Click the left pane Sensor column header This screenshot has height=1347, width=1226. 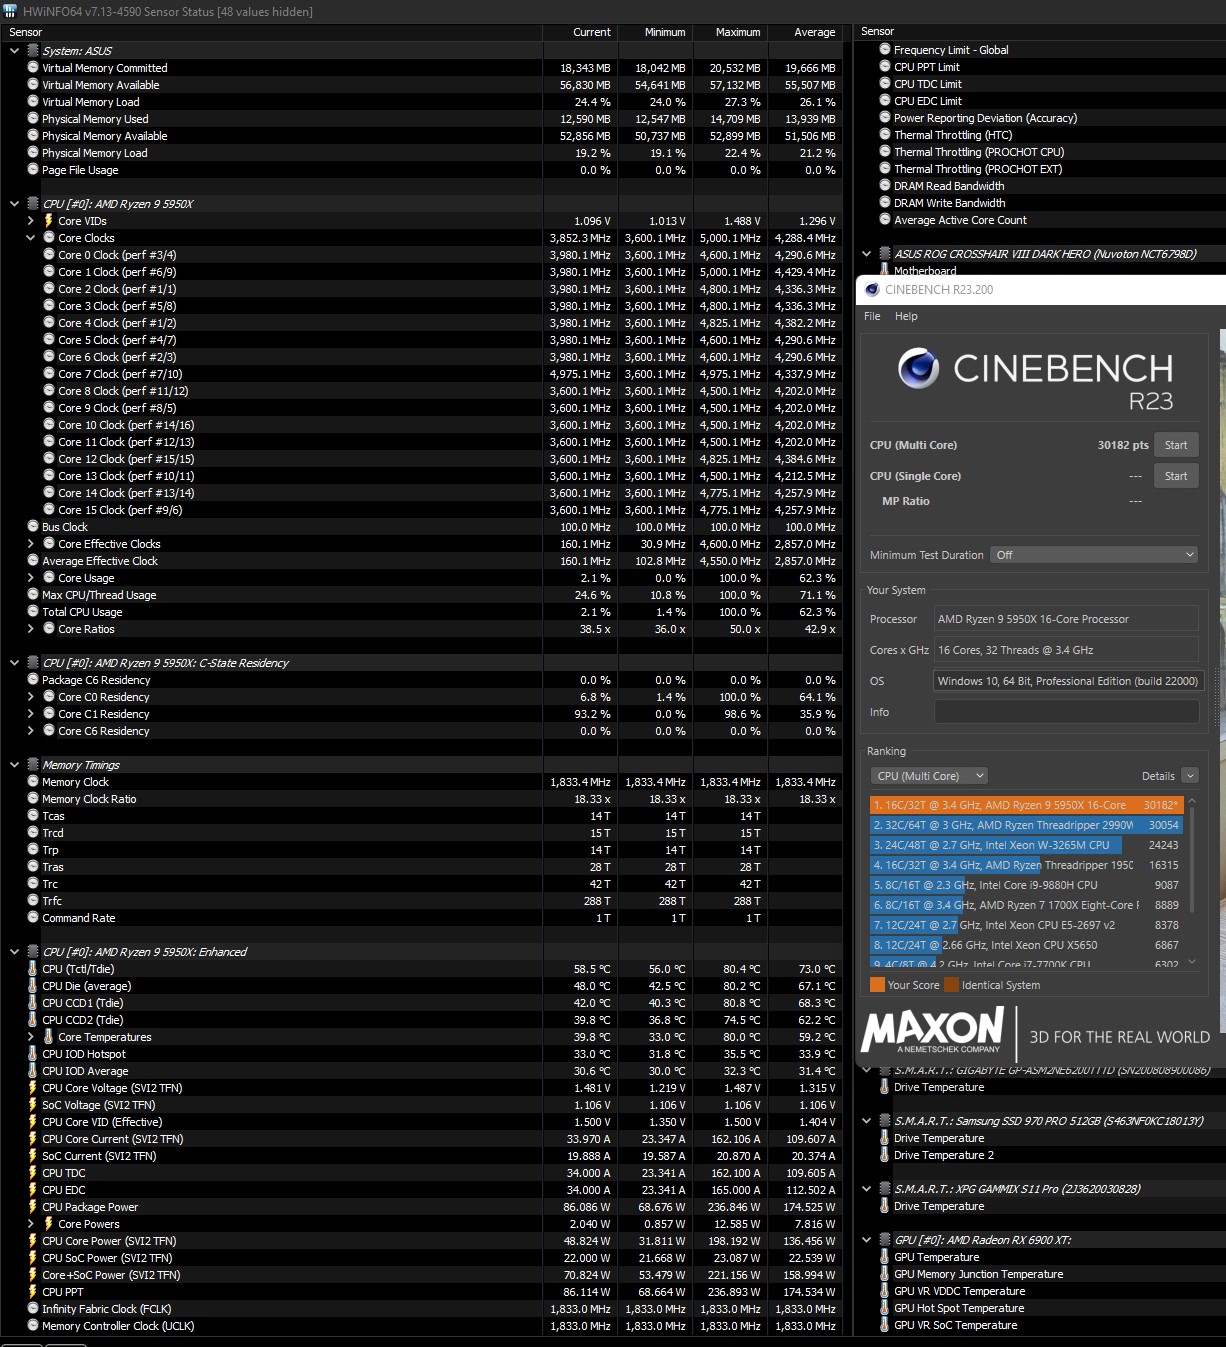click(271, 32)
